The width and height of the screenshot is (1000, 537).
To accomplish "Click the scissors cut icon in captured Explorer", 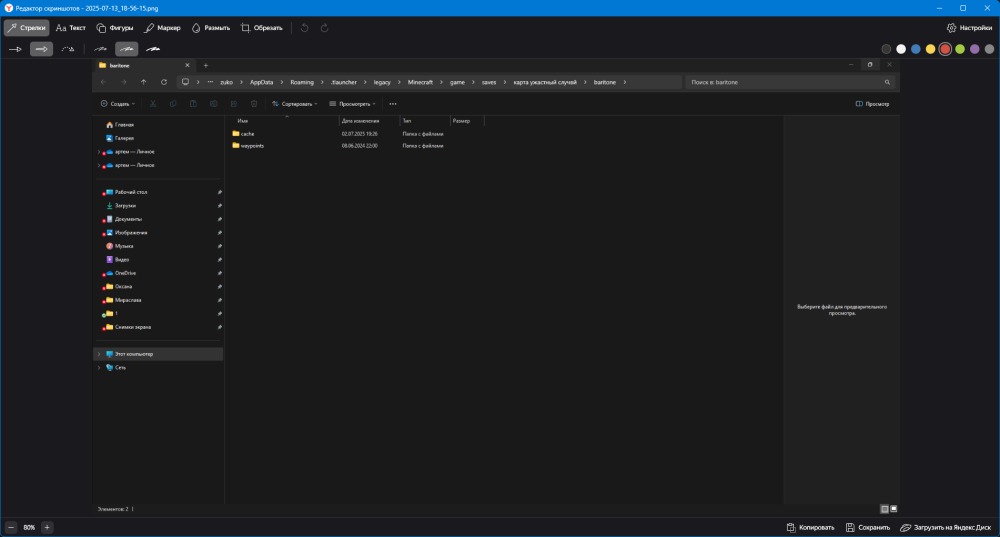I will coord(153,104).
